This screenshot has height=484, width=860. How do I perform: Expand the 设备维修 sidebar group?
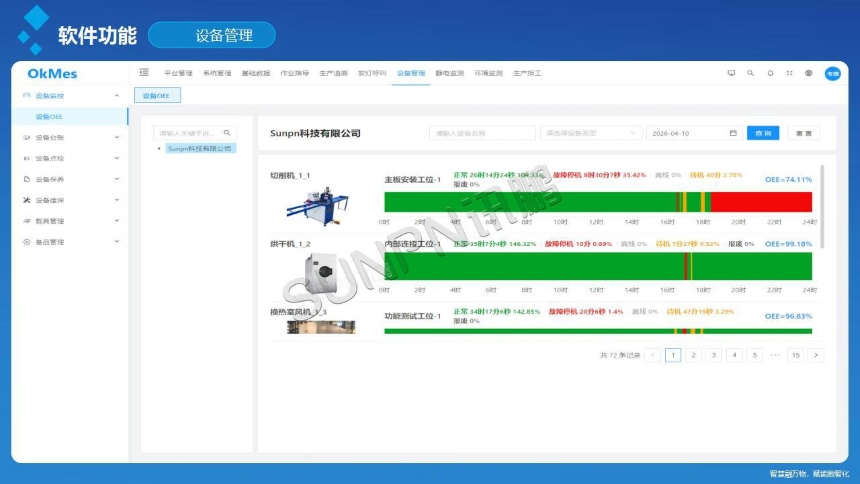[117, 200]
